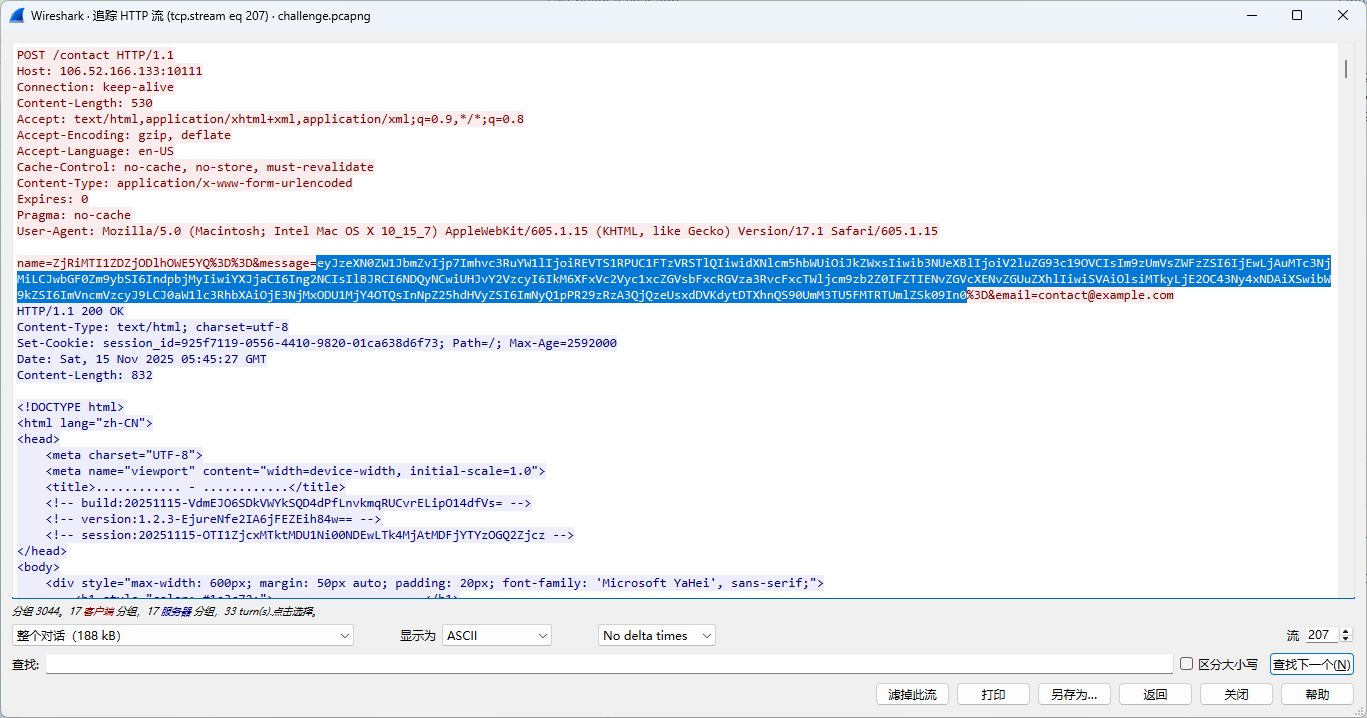Viewport: 1367px width, 718px height.
Task: Open the 显示为 ASCII format dropdown
Action: tap(497, 635)
